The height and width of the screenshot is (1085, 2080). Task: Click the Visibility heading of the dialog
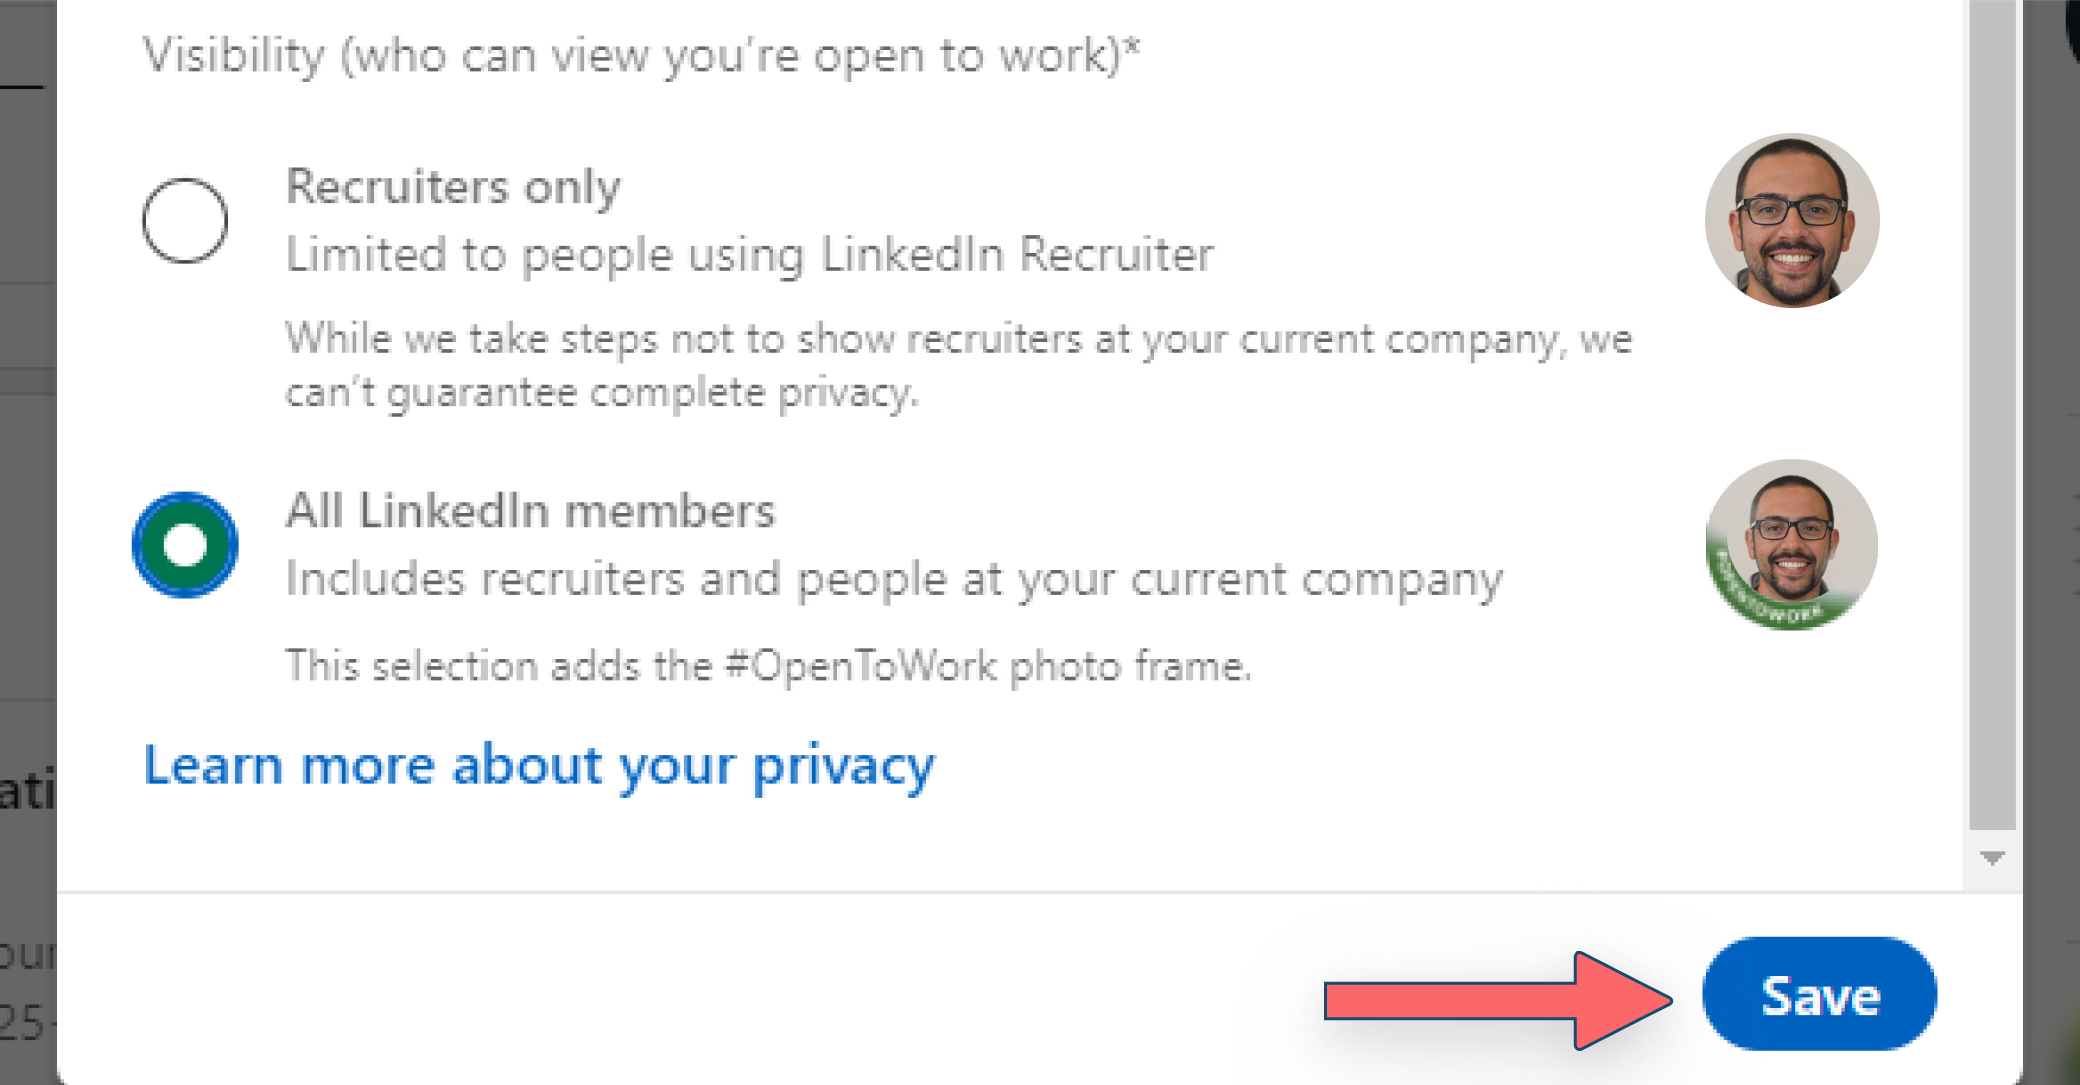click(x=640, y=55)
